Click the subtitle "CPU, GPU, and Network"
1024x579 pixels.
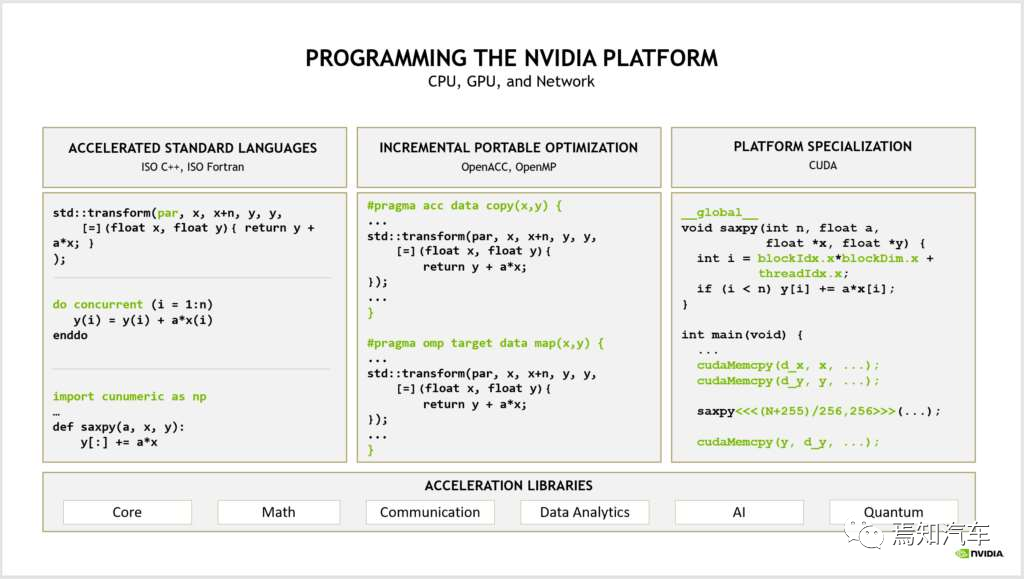[511, 82]
